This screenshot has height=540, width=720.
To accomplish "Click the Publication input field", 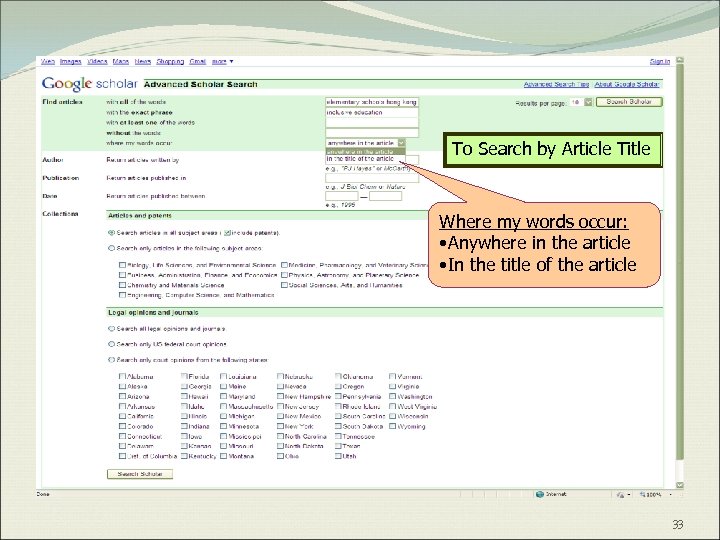I will pyautogui.click(x=372, y=178).
